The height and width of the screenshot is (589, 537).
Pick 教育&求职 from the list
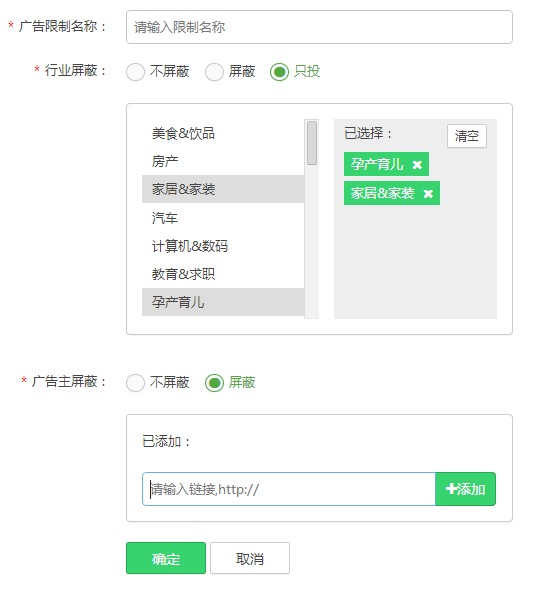[x=223, y=274]
